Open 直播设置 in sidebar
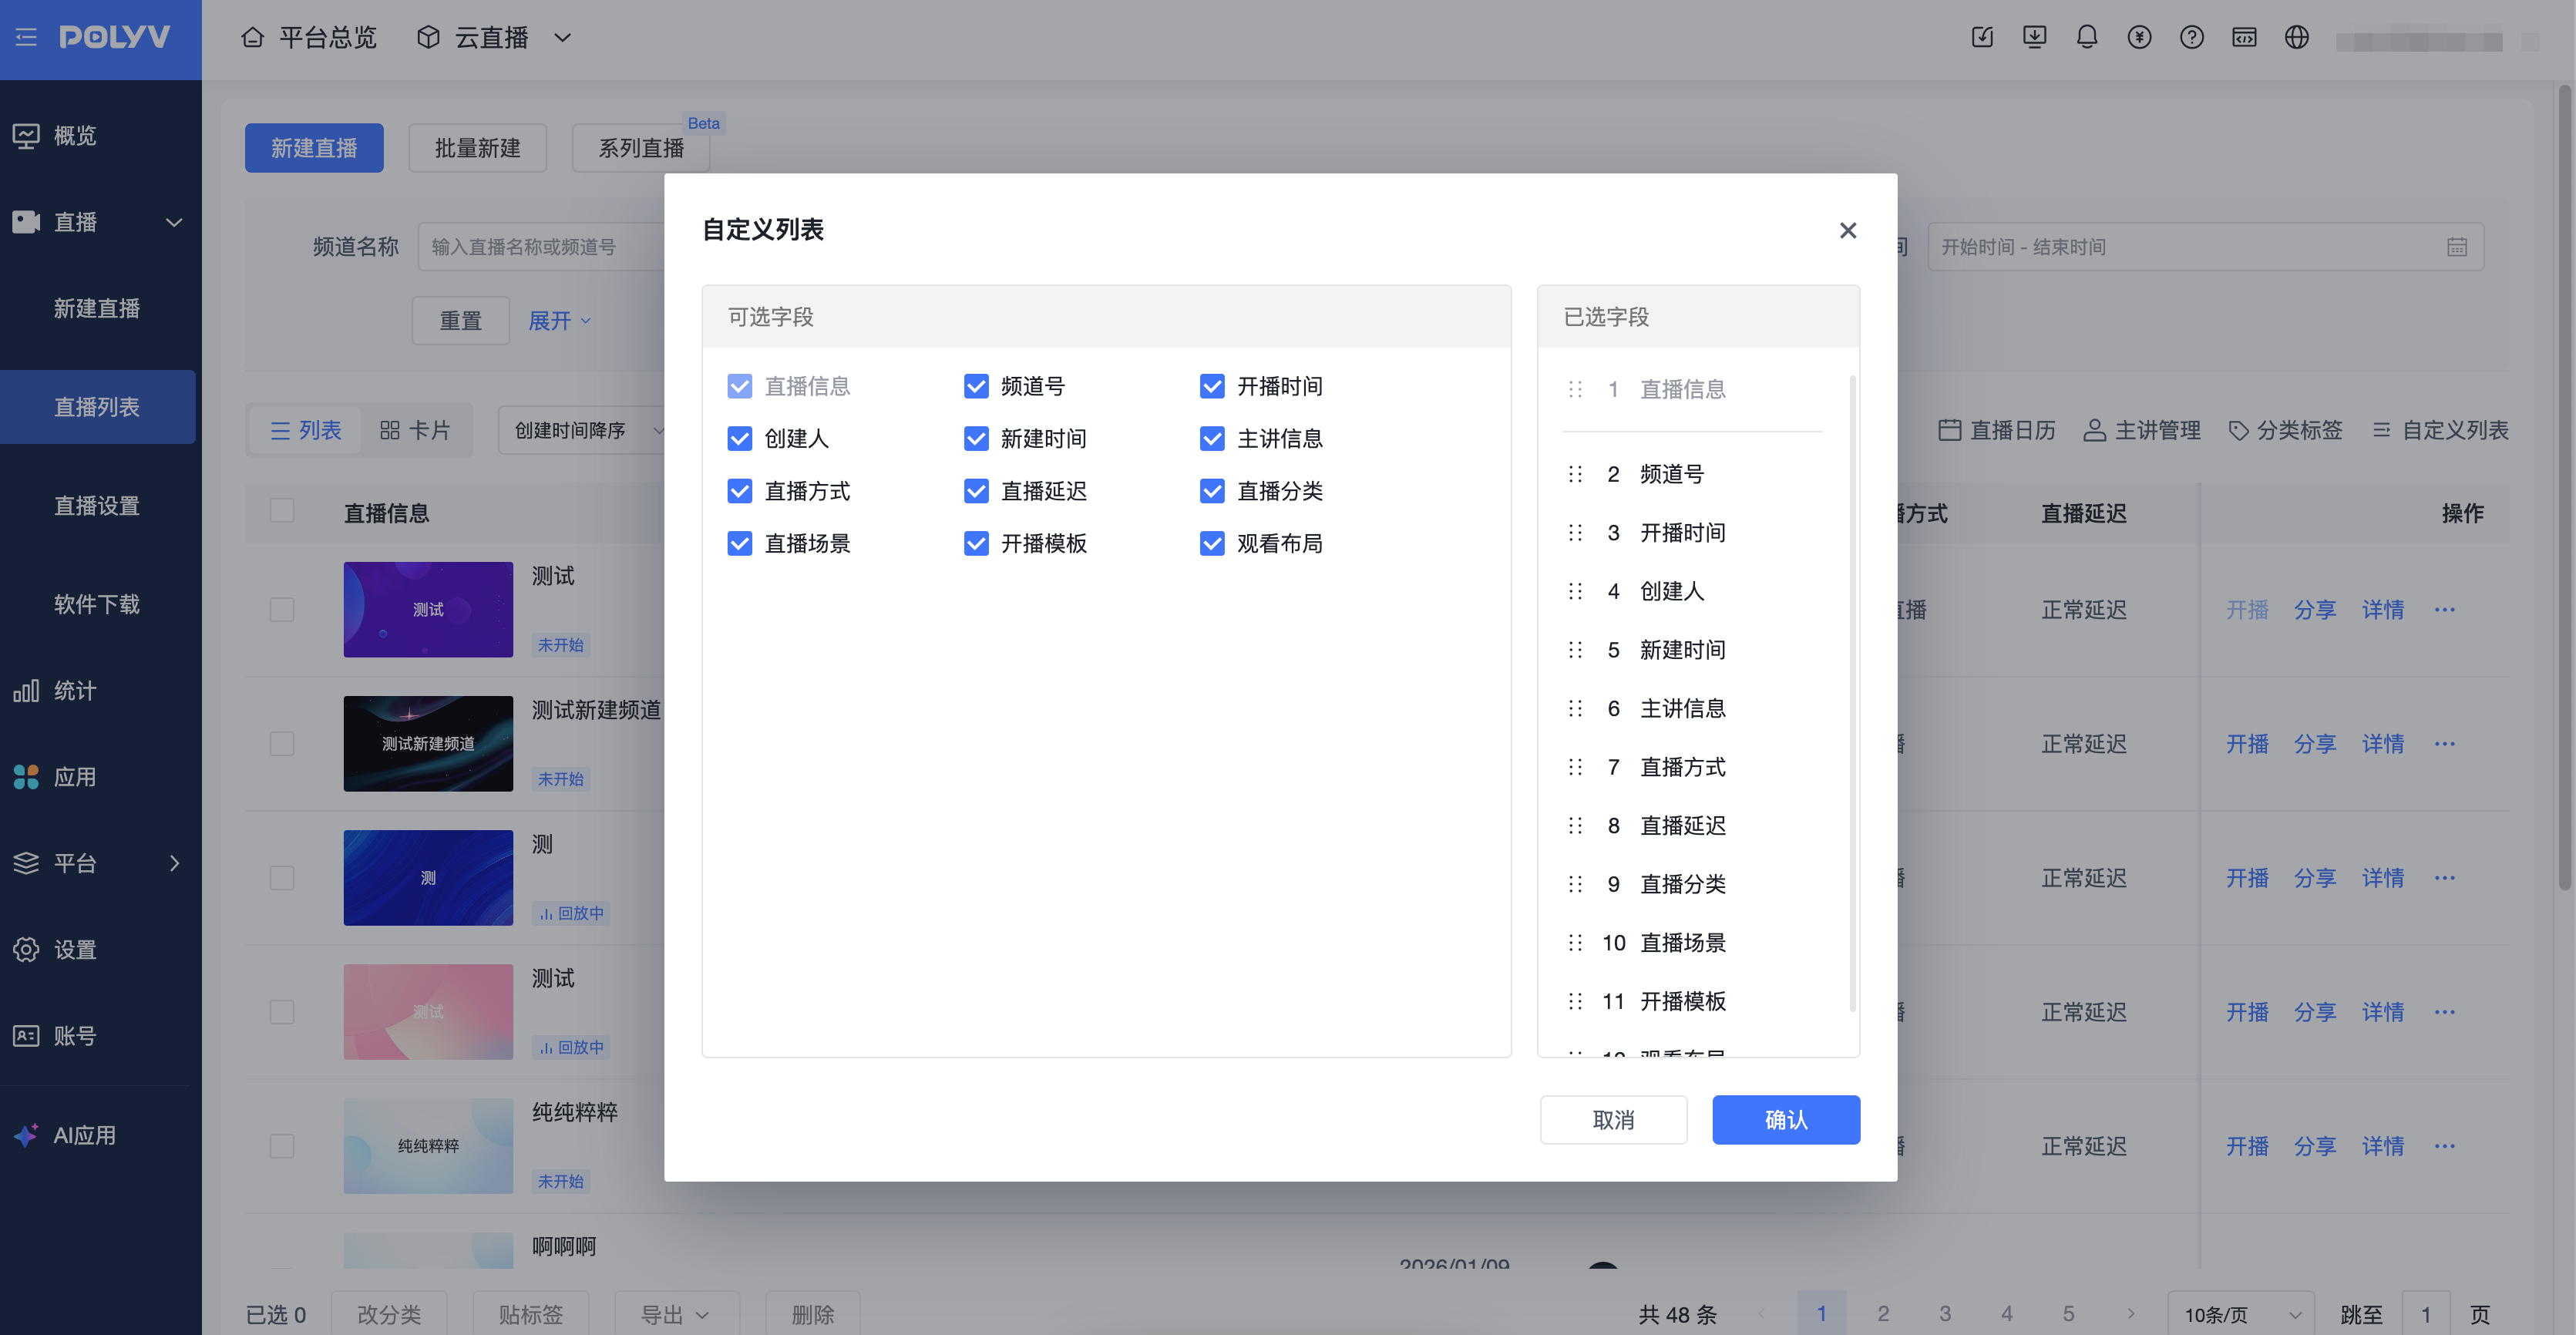Screen dimensions: 2576x1335 97,506
